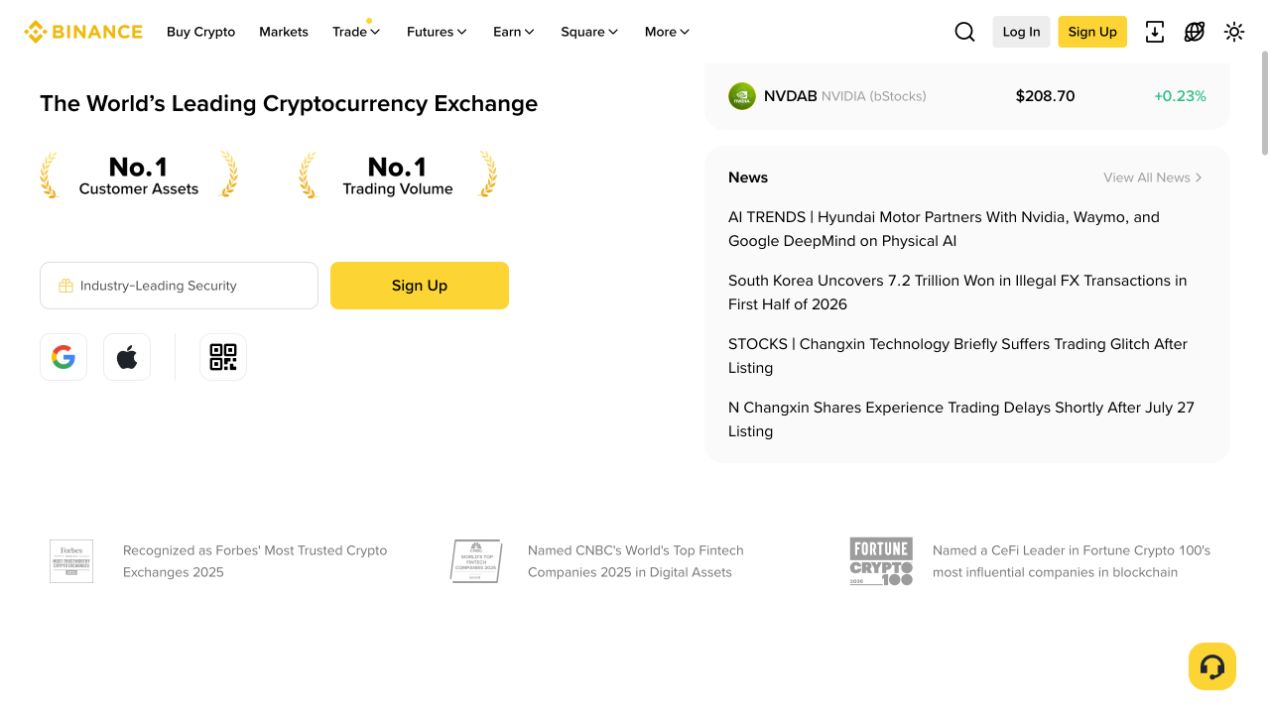Expand the Trade menu
Image resolution: width=1270 pixels, height=714 pixels.
coord(356,32)
